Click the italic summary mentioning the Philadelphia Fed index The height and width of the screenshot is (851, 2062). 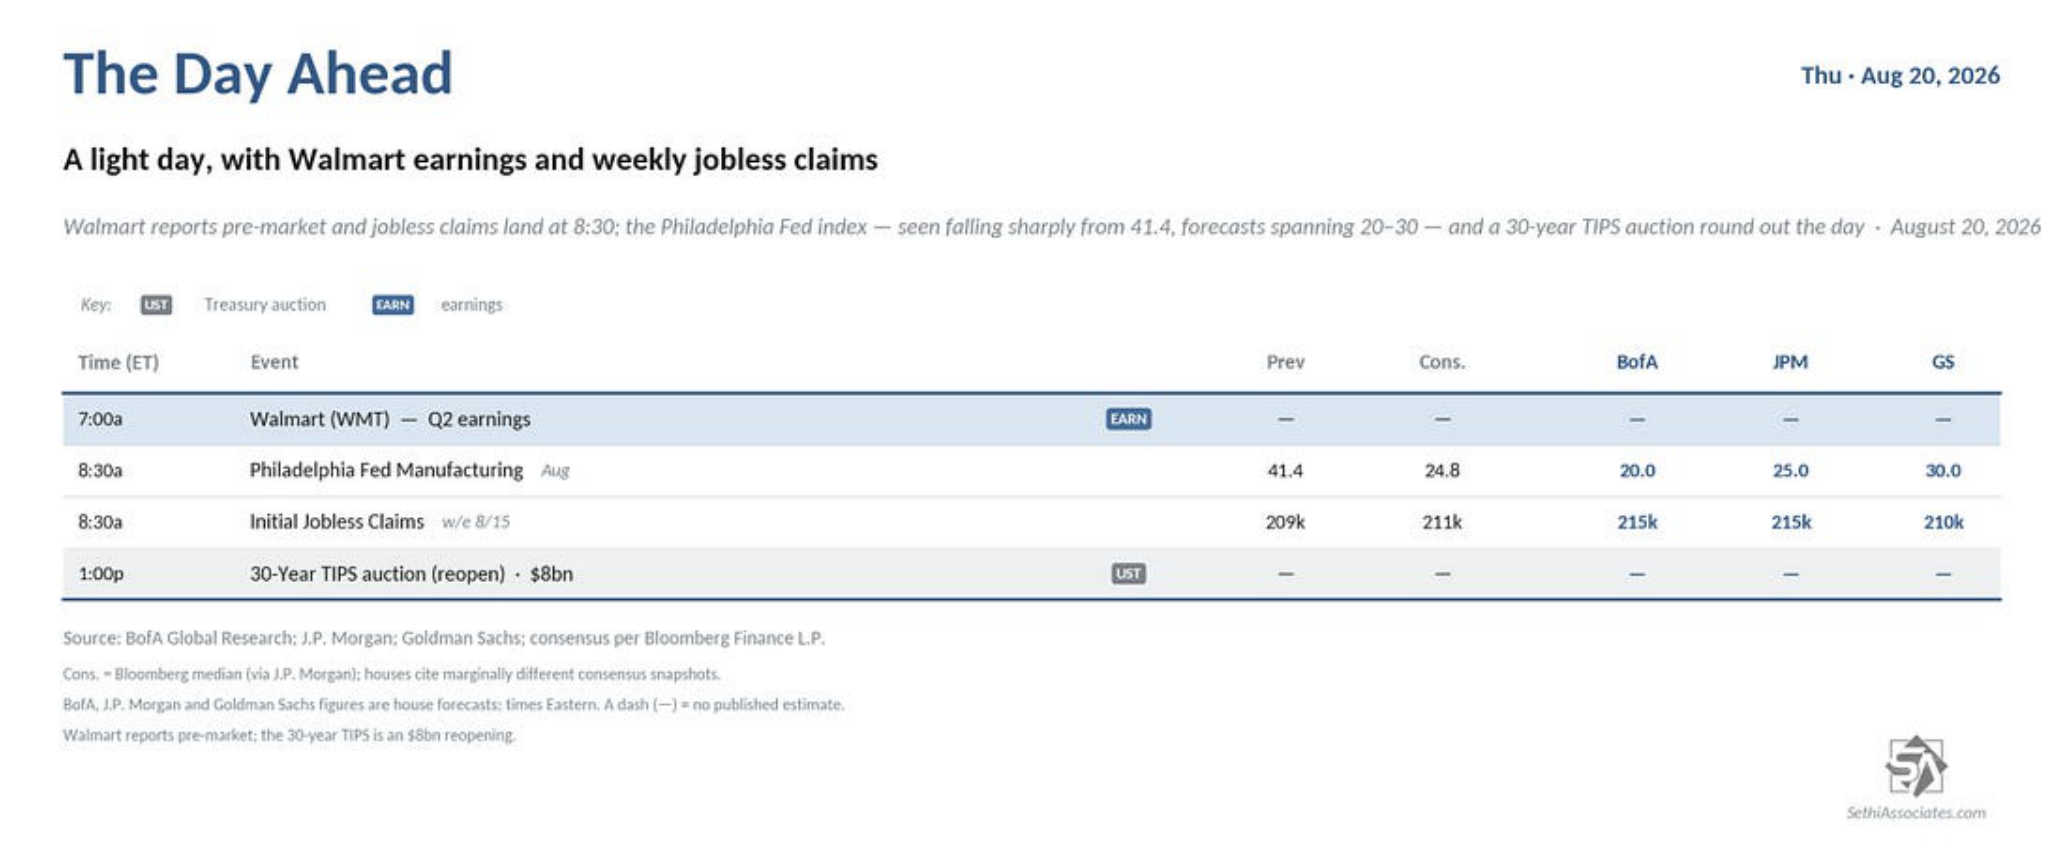[1051, 227]
